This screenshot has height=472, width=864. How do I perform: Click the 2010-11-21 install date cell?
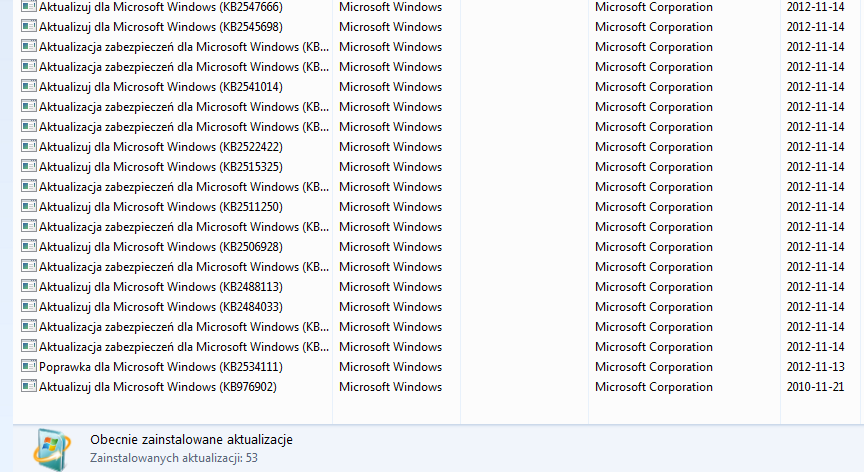coord(815,387)
